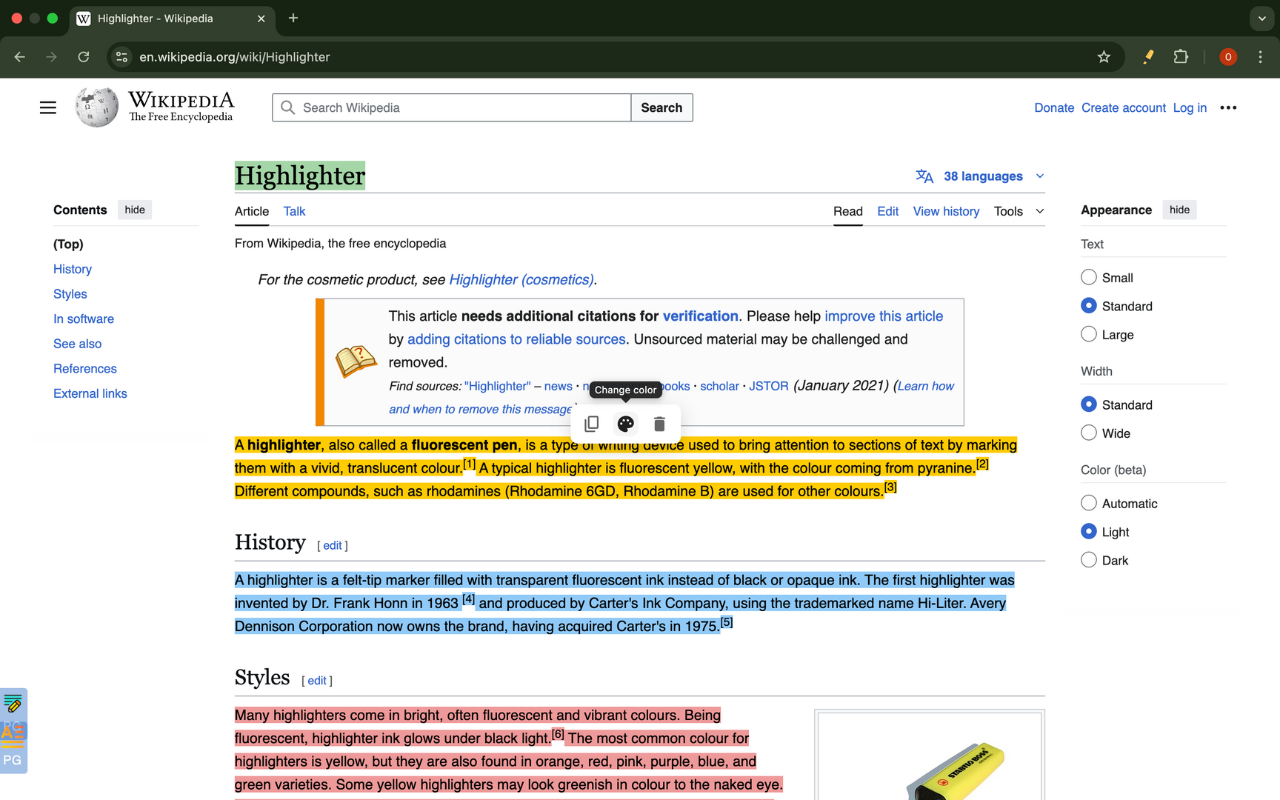The width and height of the screenshot is (1280, 800).
Task: Click the Create account link
Action: click(1123, 108)
